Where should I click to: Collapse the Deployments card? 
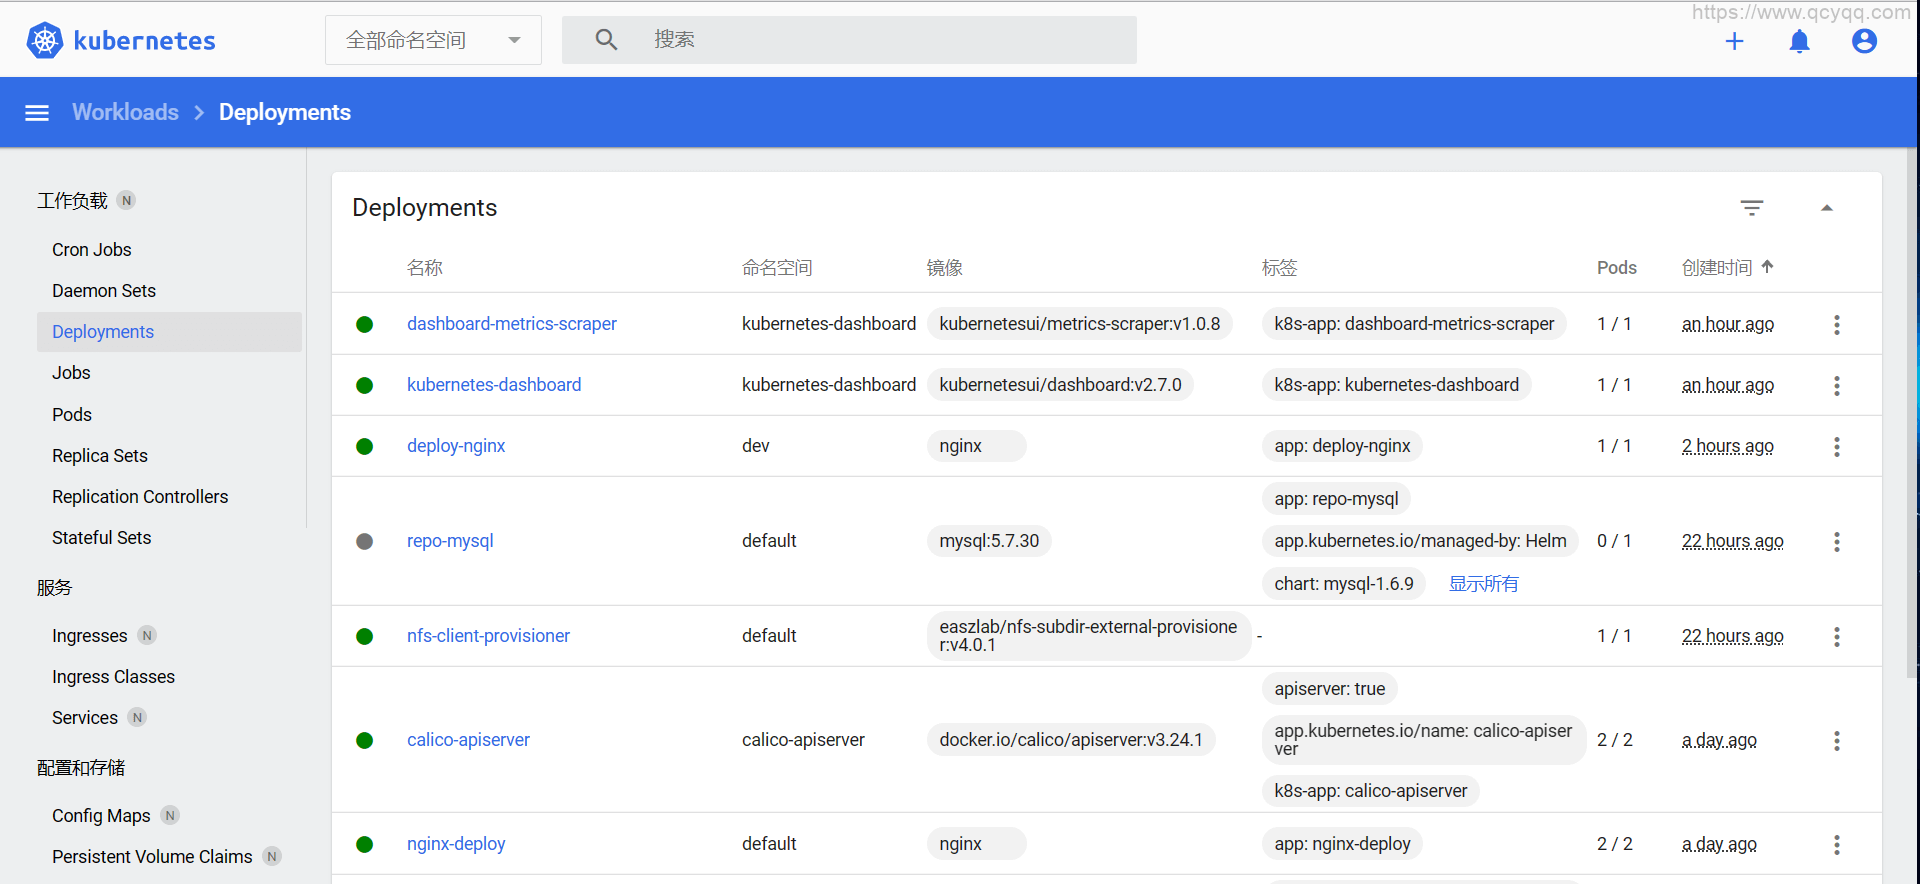[x=1826, y=208]
